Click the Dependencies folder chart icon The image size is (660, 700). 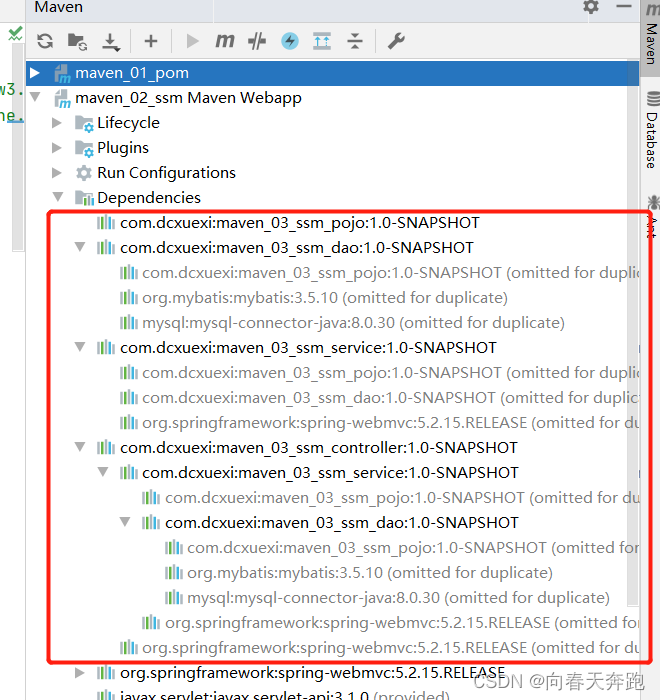pos(84,198)
